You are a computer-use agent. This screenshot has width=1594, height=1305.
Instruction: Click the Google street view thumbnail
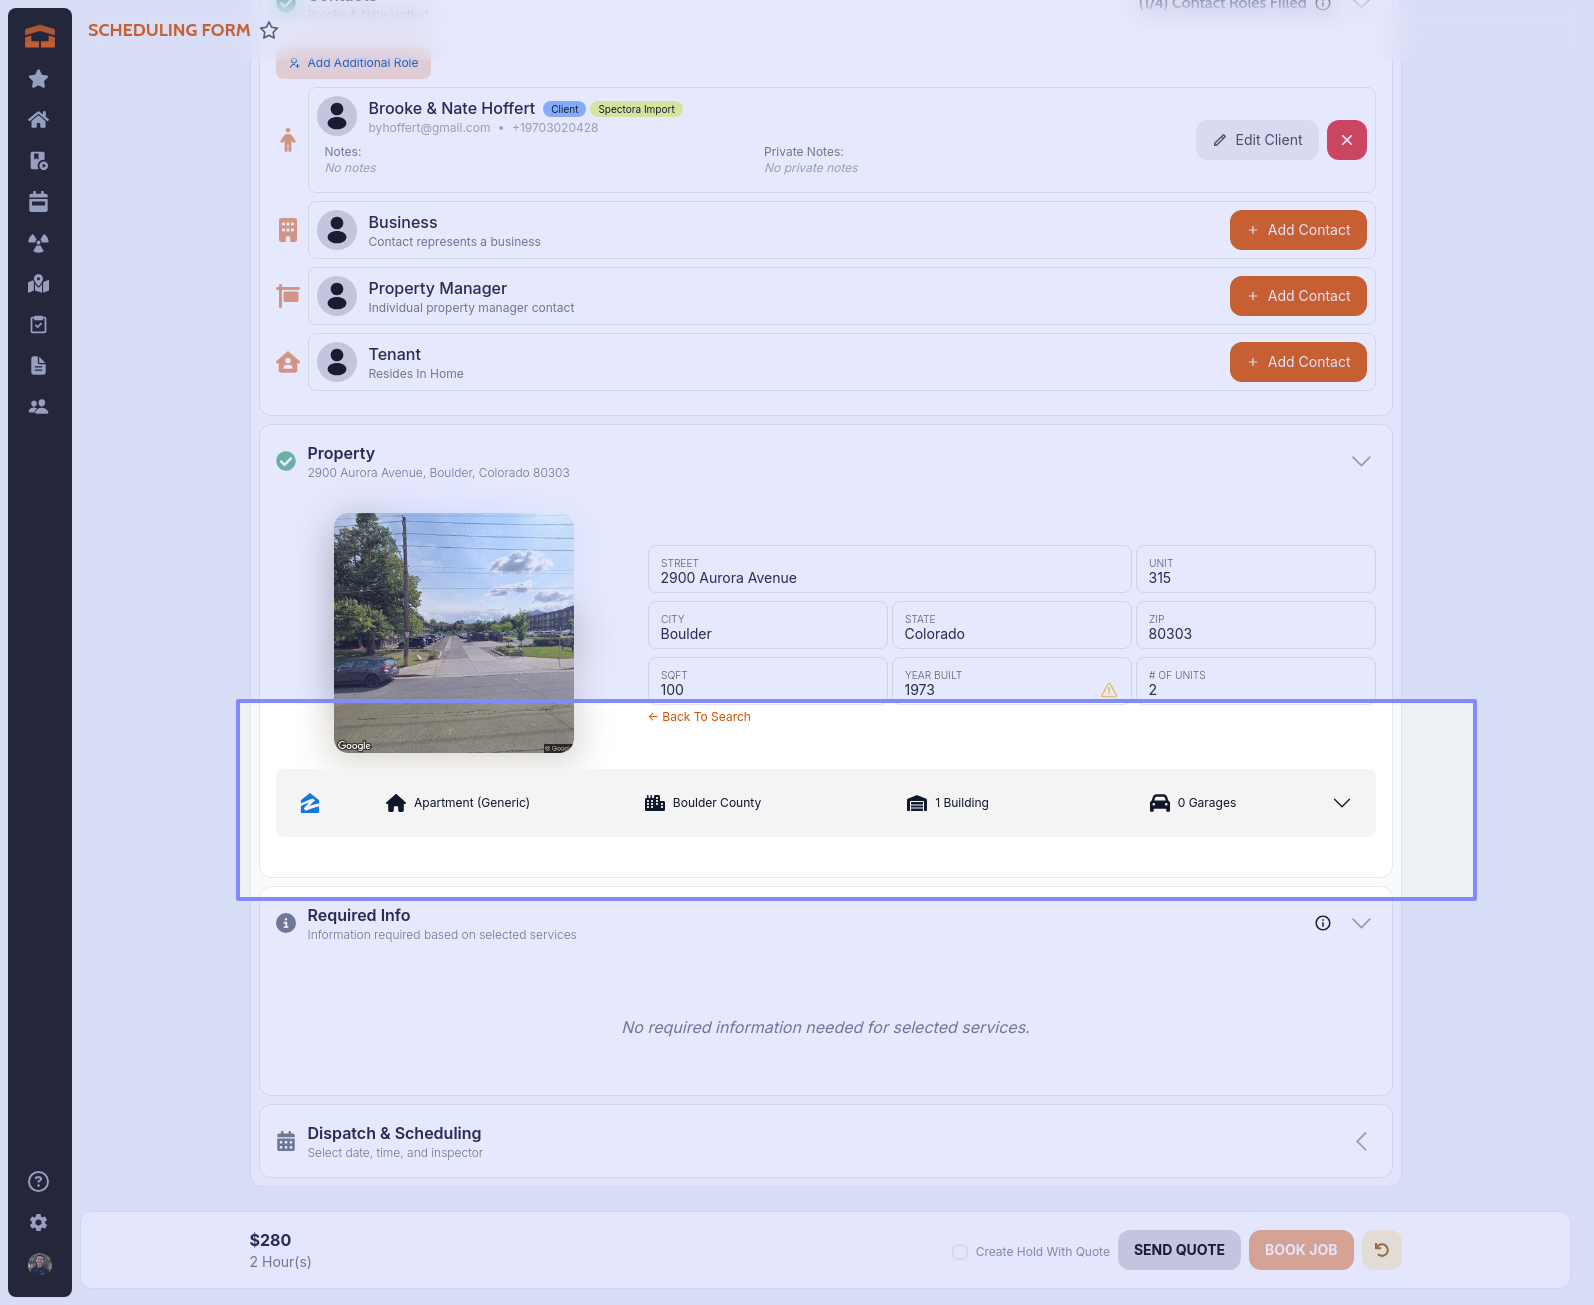(x=454, y=632)
